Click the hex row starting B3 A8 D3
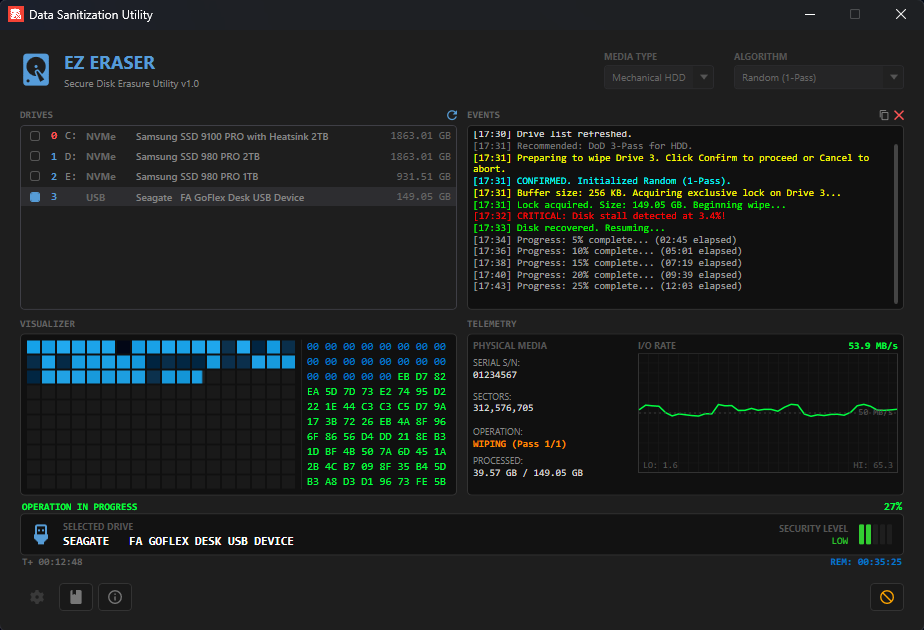The image size is (924, 630). 377,481
